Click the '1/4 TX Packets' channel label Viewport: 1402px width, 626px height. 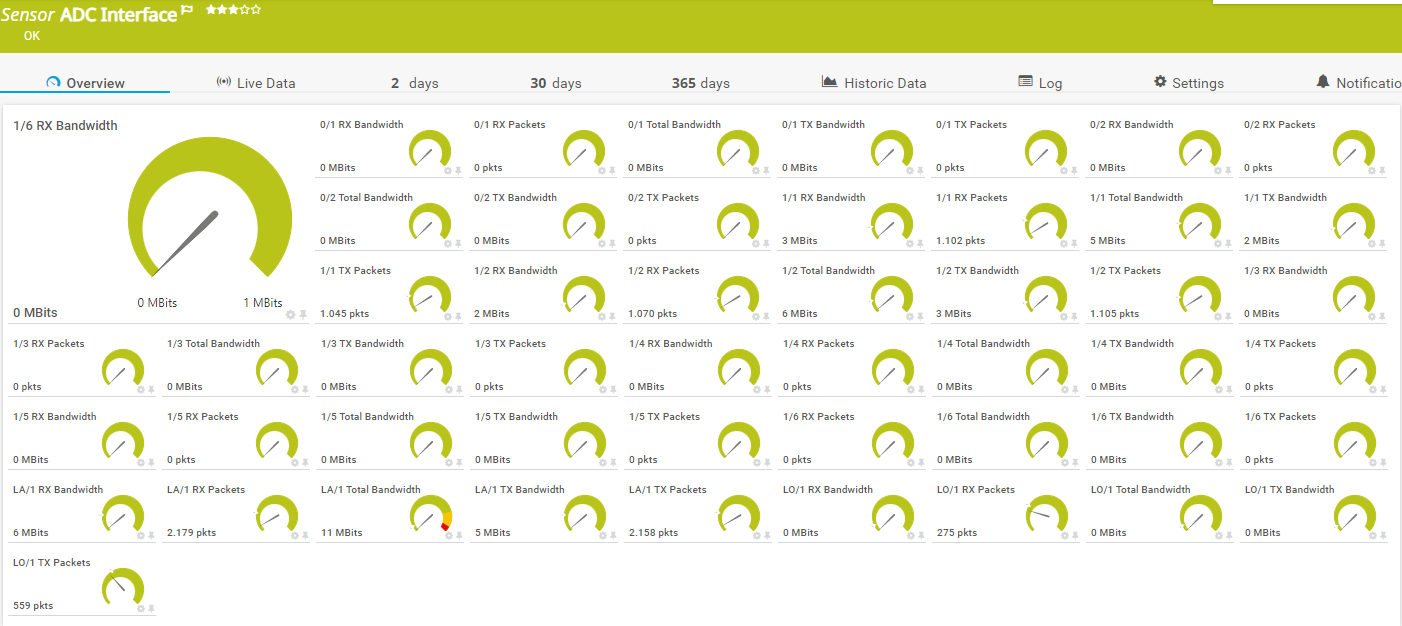coord(1281,344)
